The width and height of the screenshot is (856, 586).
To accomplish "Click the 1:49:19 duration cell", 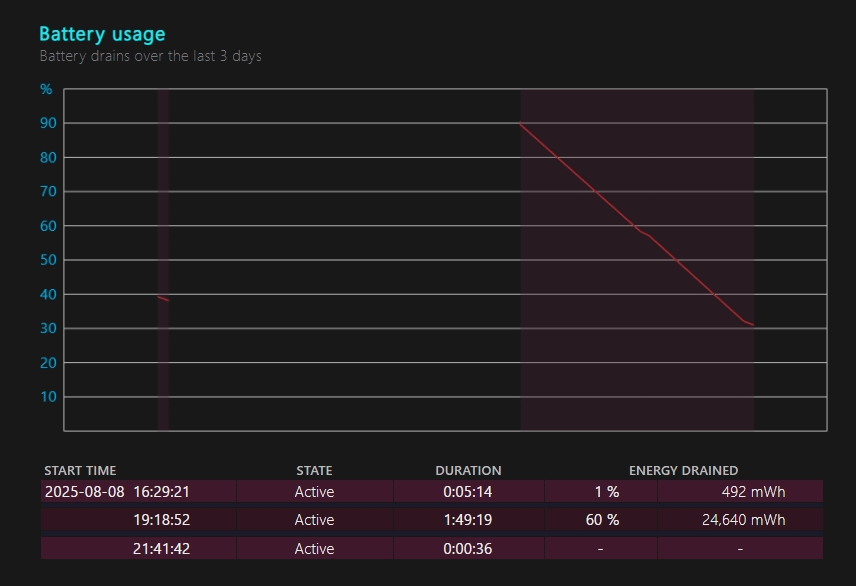I will coord(468,520).
